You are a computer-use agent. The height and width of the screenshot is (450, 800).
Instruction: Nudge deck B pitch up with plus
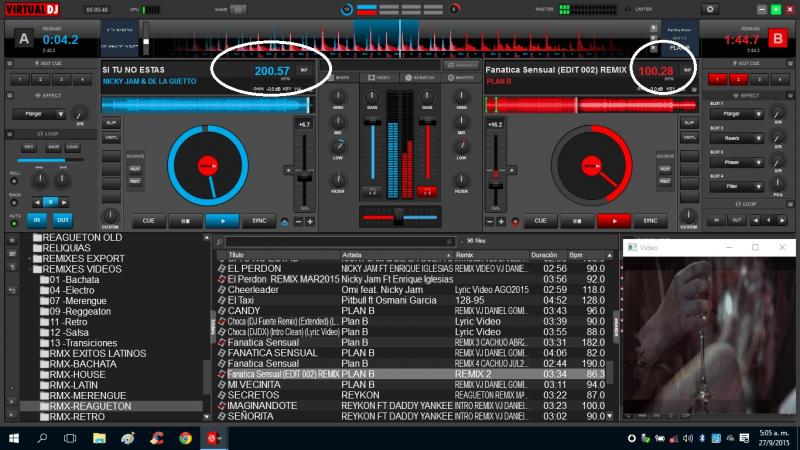[501, 221]
